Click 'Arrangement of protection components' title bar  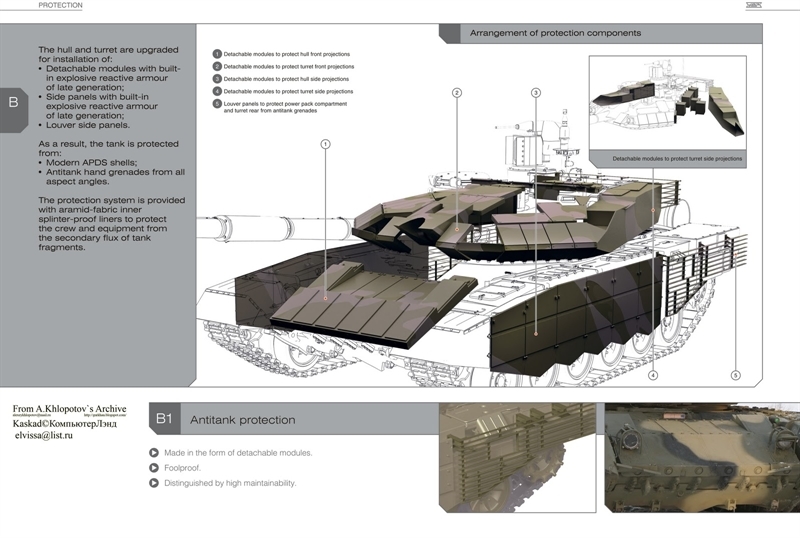pos(601,33)
